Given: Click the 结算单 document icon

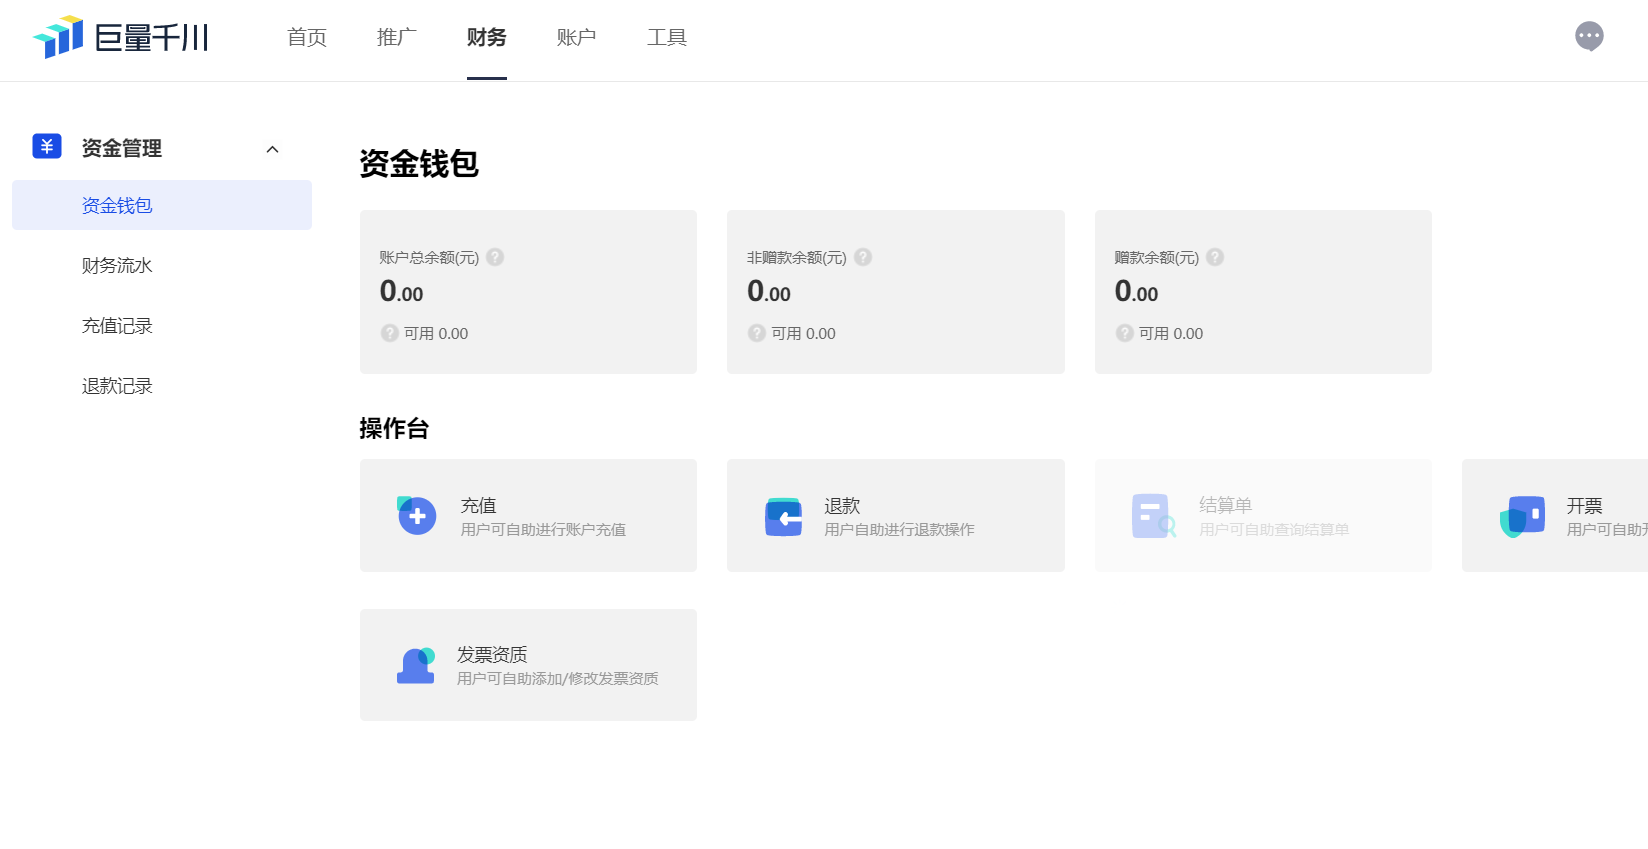Looking at the screenshot, I should click(1153, 516).
